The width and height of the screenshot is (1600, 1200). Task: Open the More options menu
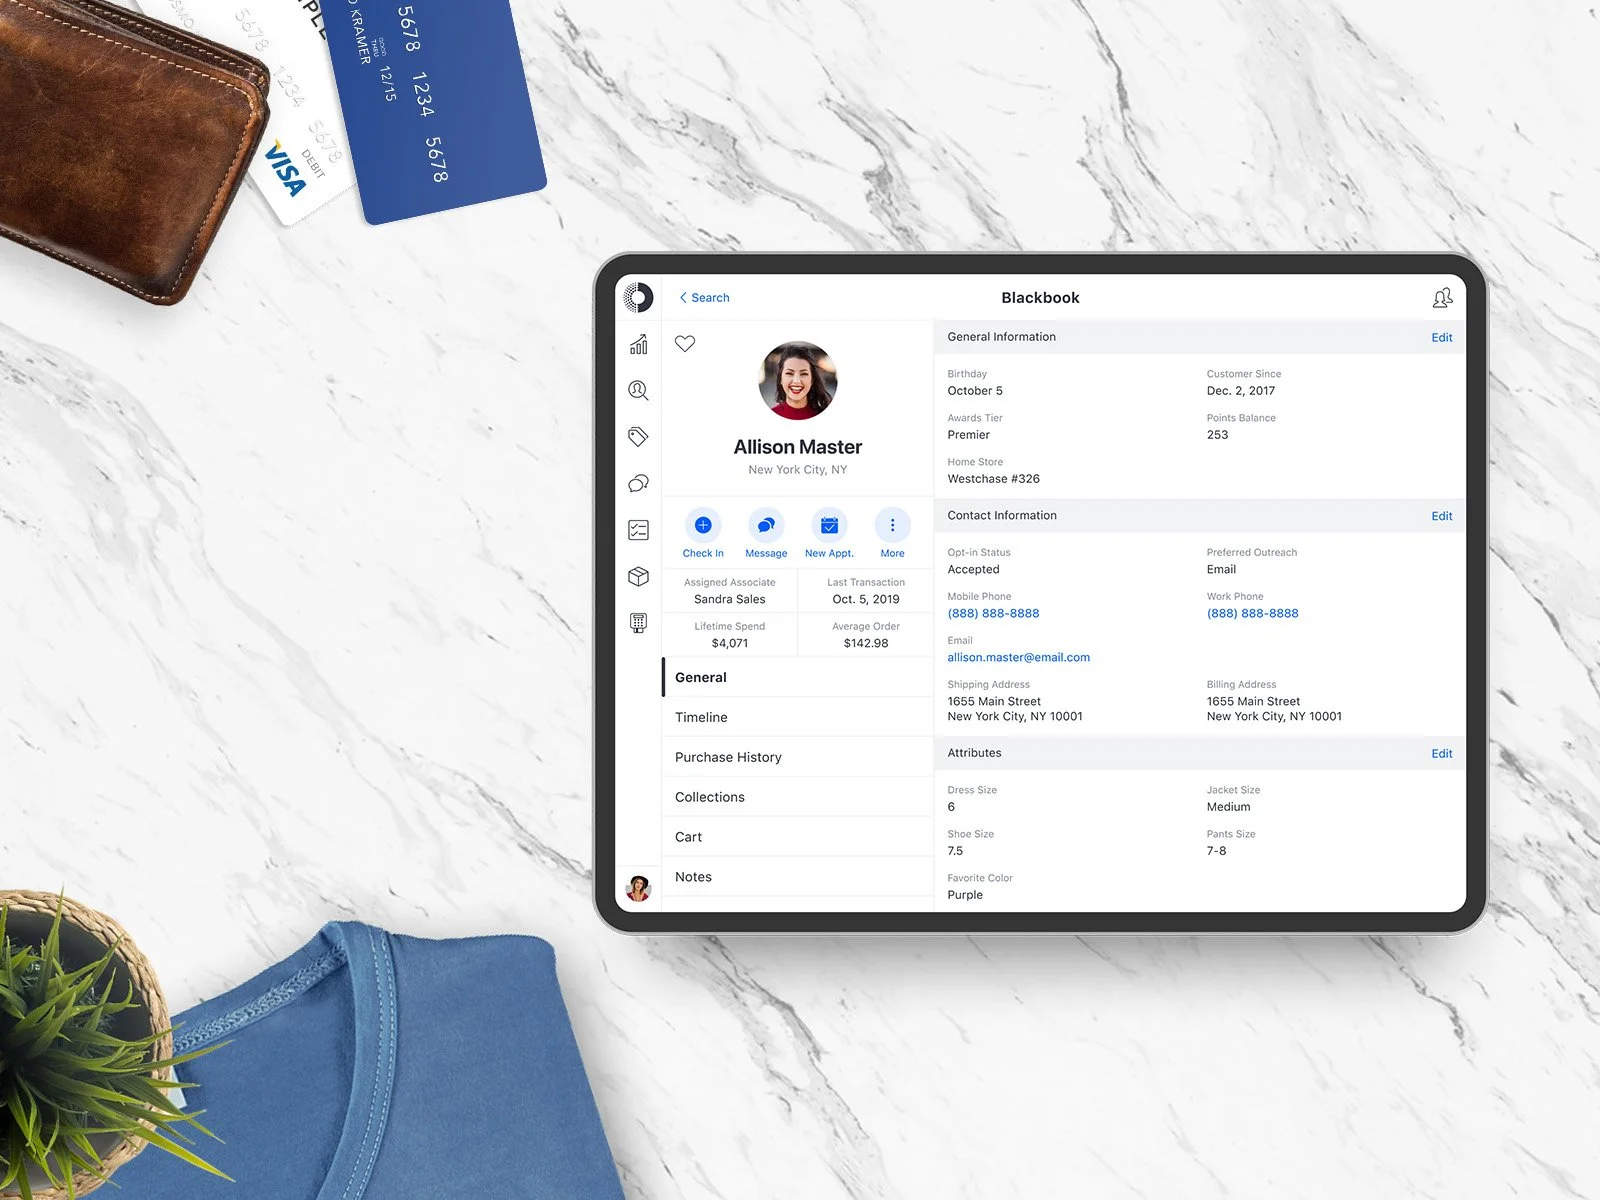[x=892, y=525]
